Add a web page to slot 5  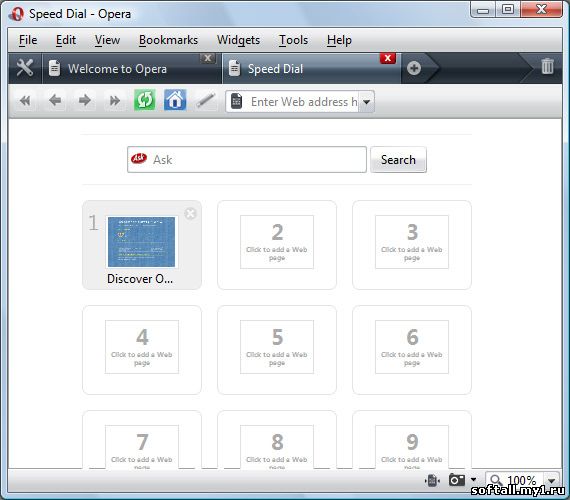coord(277,347)
